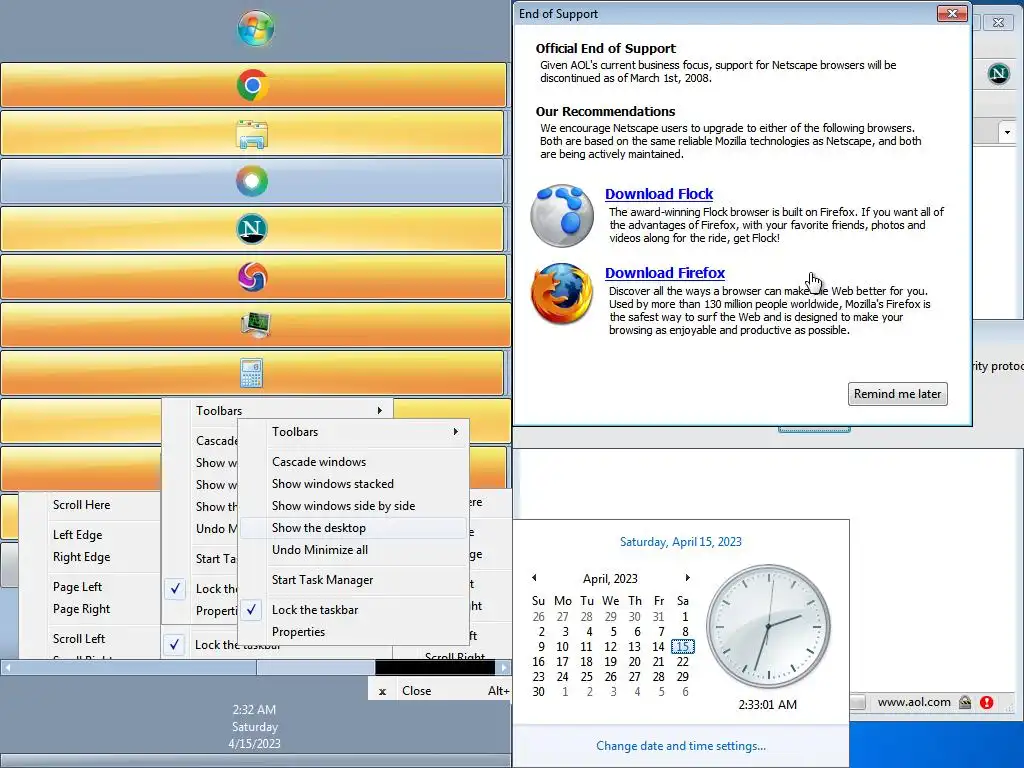Screen dimensions: 1024x768
Task: Click the Download Firefox link
Action: tap(665, 273)
